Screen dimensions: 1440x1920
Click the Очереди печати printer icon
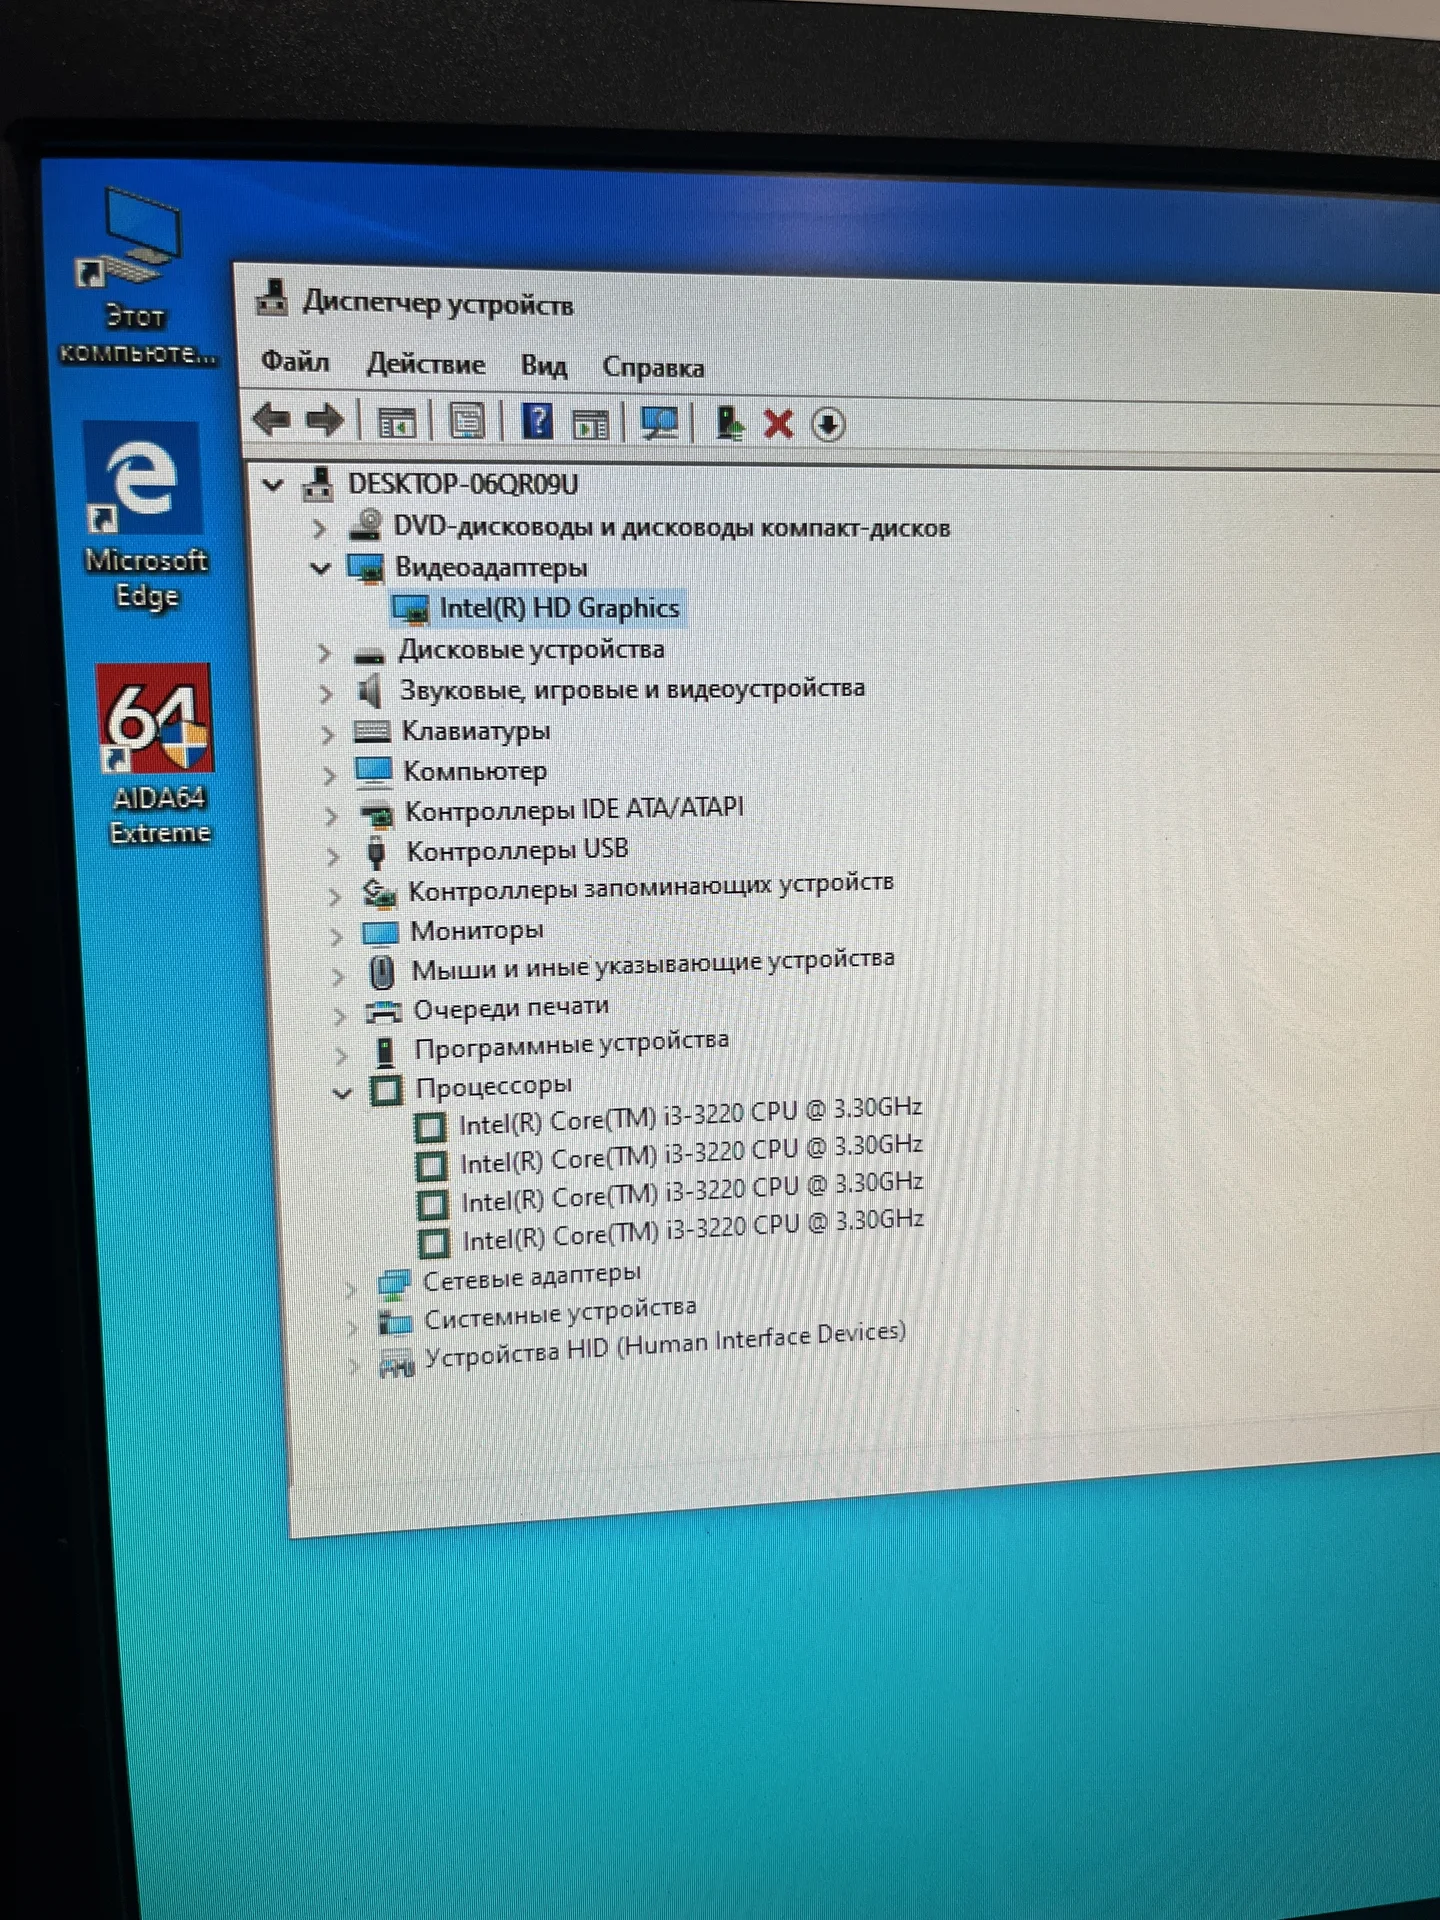tap(383, 1012)
